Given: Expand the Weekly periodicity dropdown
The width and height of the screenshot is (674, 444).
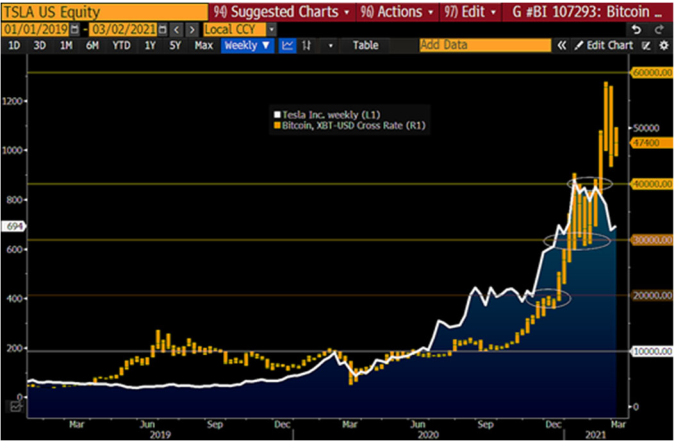Looking at the screenshot, I should pos(247,46).
